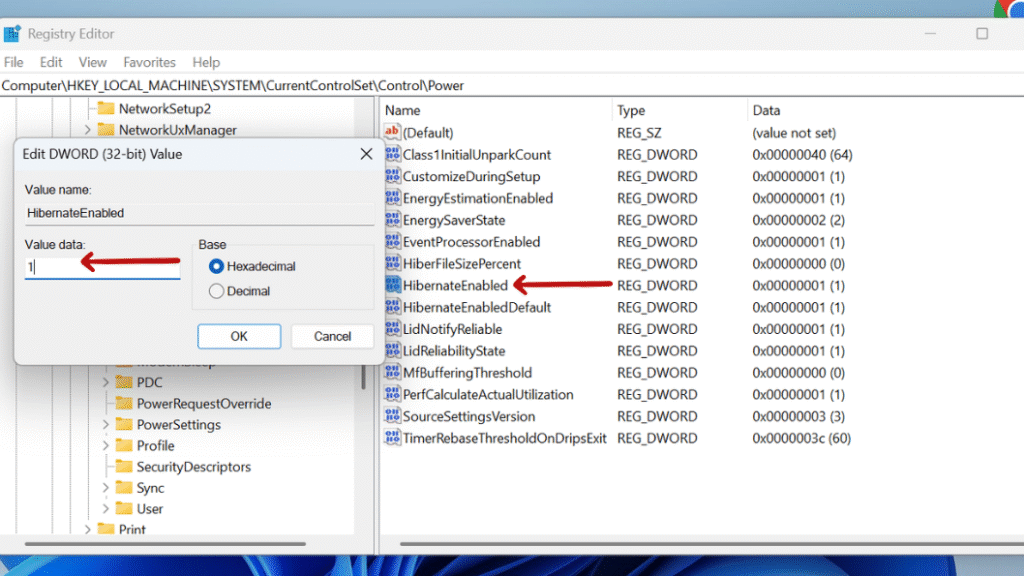This screenshot has height=576, width=1024.
Task: Expand the PowerSettings tree node
Action: 106,424
